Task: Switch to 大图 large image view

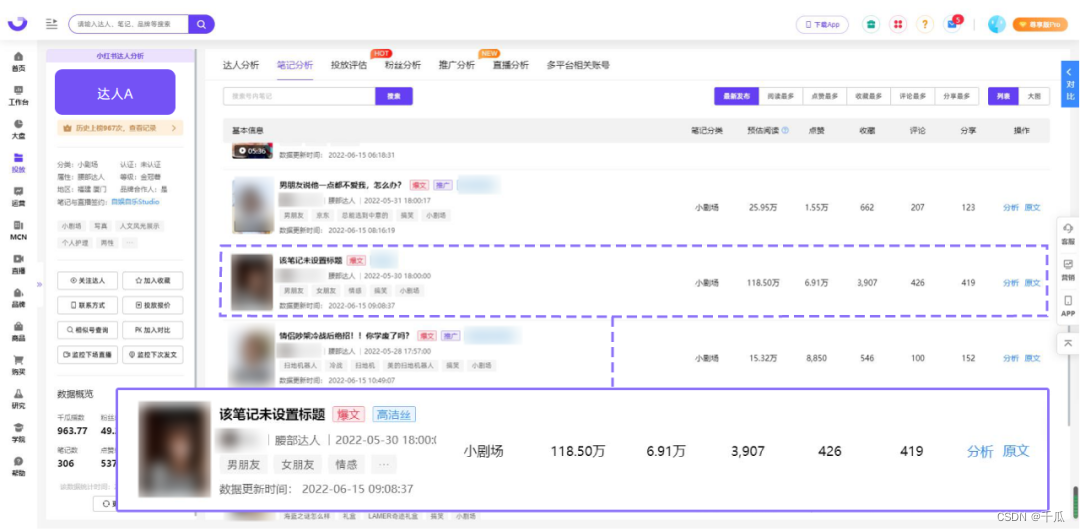Action: point(1034,96)
